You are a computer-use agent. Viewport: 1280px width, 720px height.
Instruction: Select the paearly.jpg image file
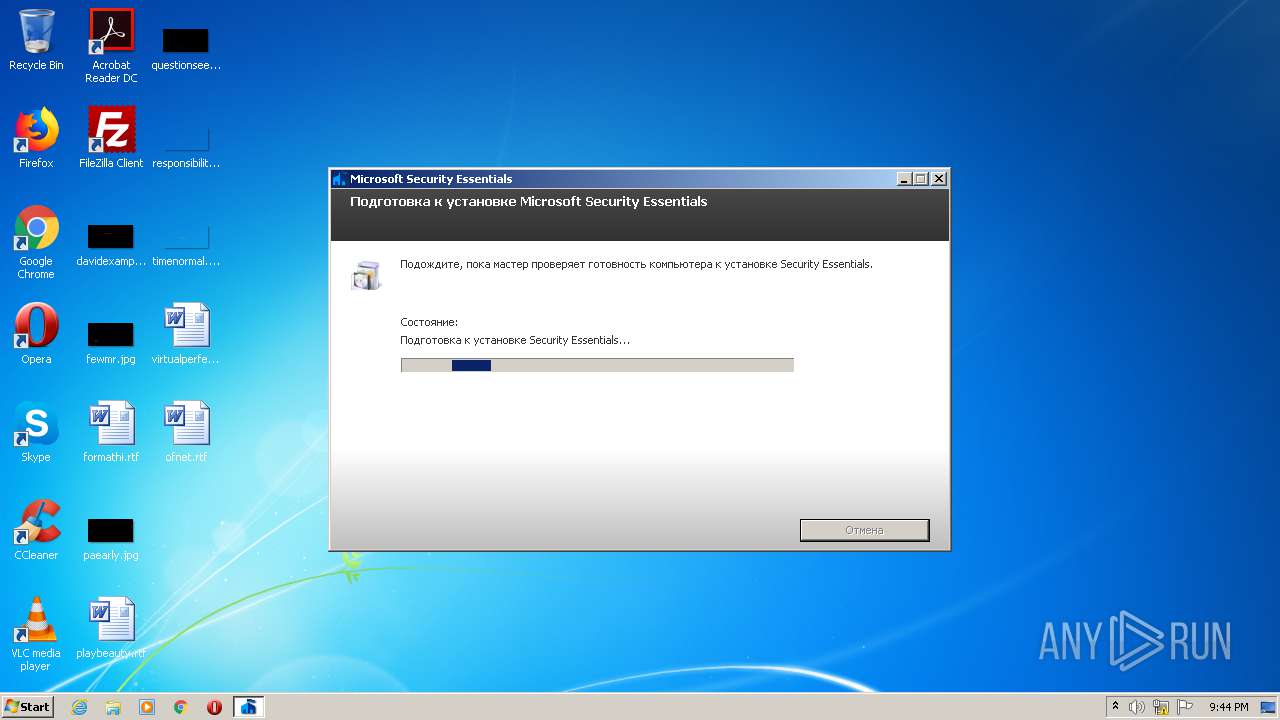point(111,538)
